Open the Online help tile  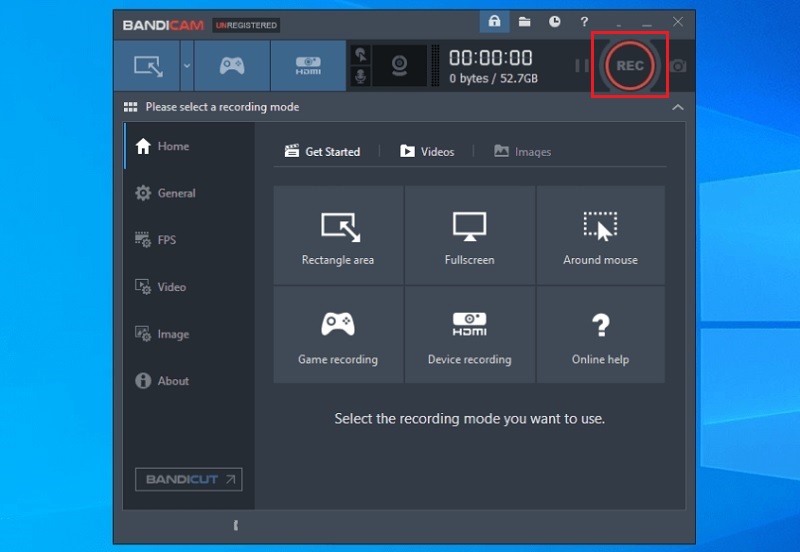601,335
